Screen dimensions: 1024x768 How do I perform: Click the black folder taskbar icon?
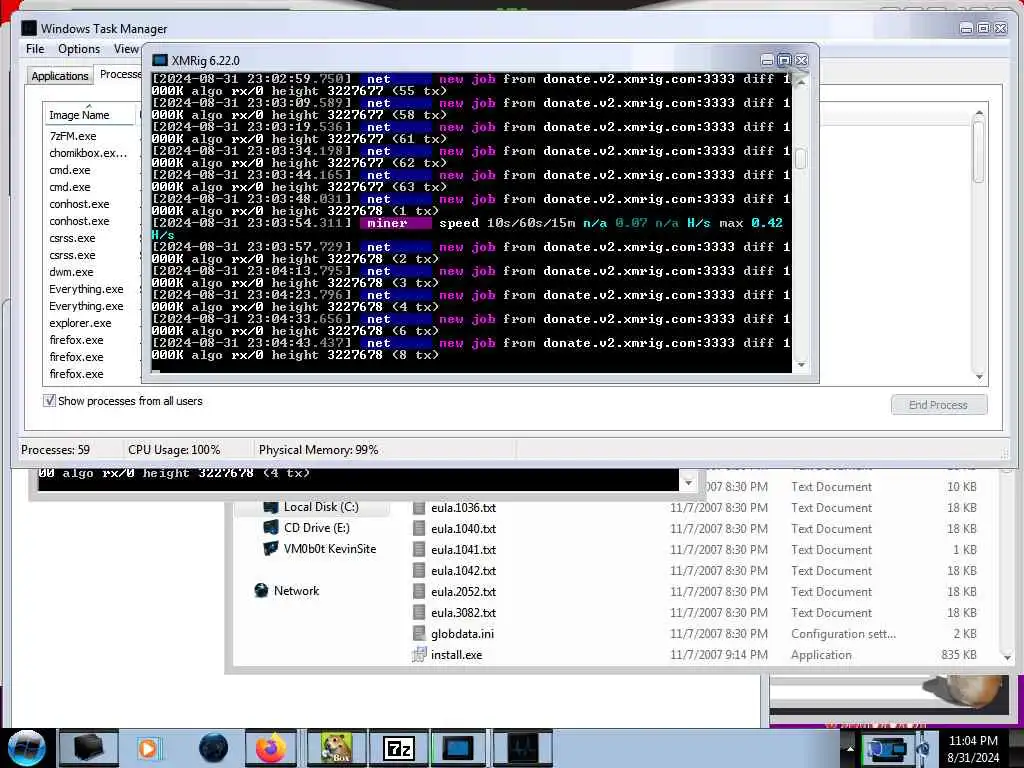[x=88, y=748]
